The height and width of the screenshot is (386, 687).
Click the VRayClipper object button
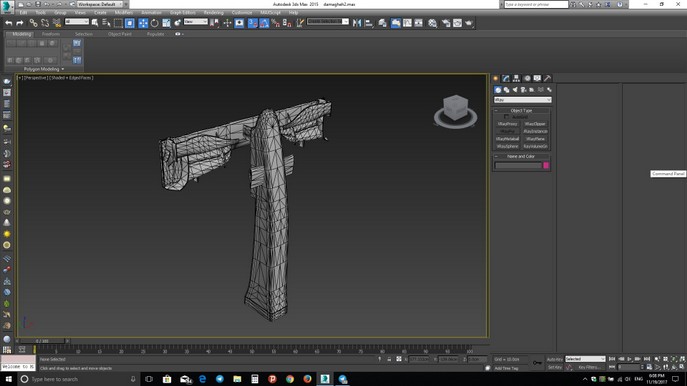(535, 124)
